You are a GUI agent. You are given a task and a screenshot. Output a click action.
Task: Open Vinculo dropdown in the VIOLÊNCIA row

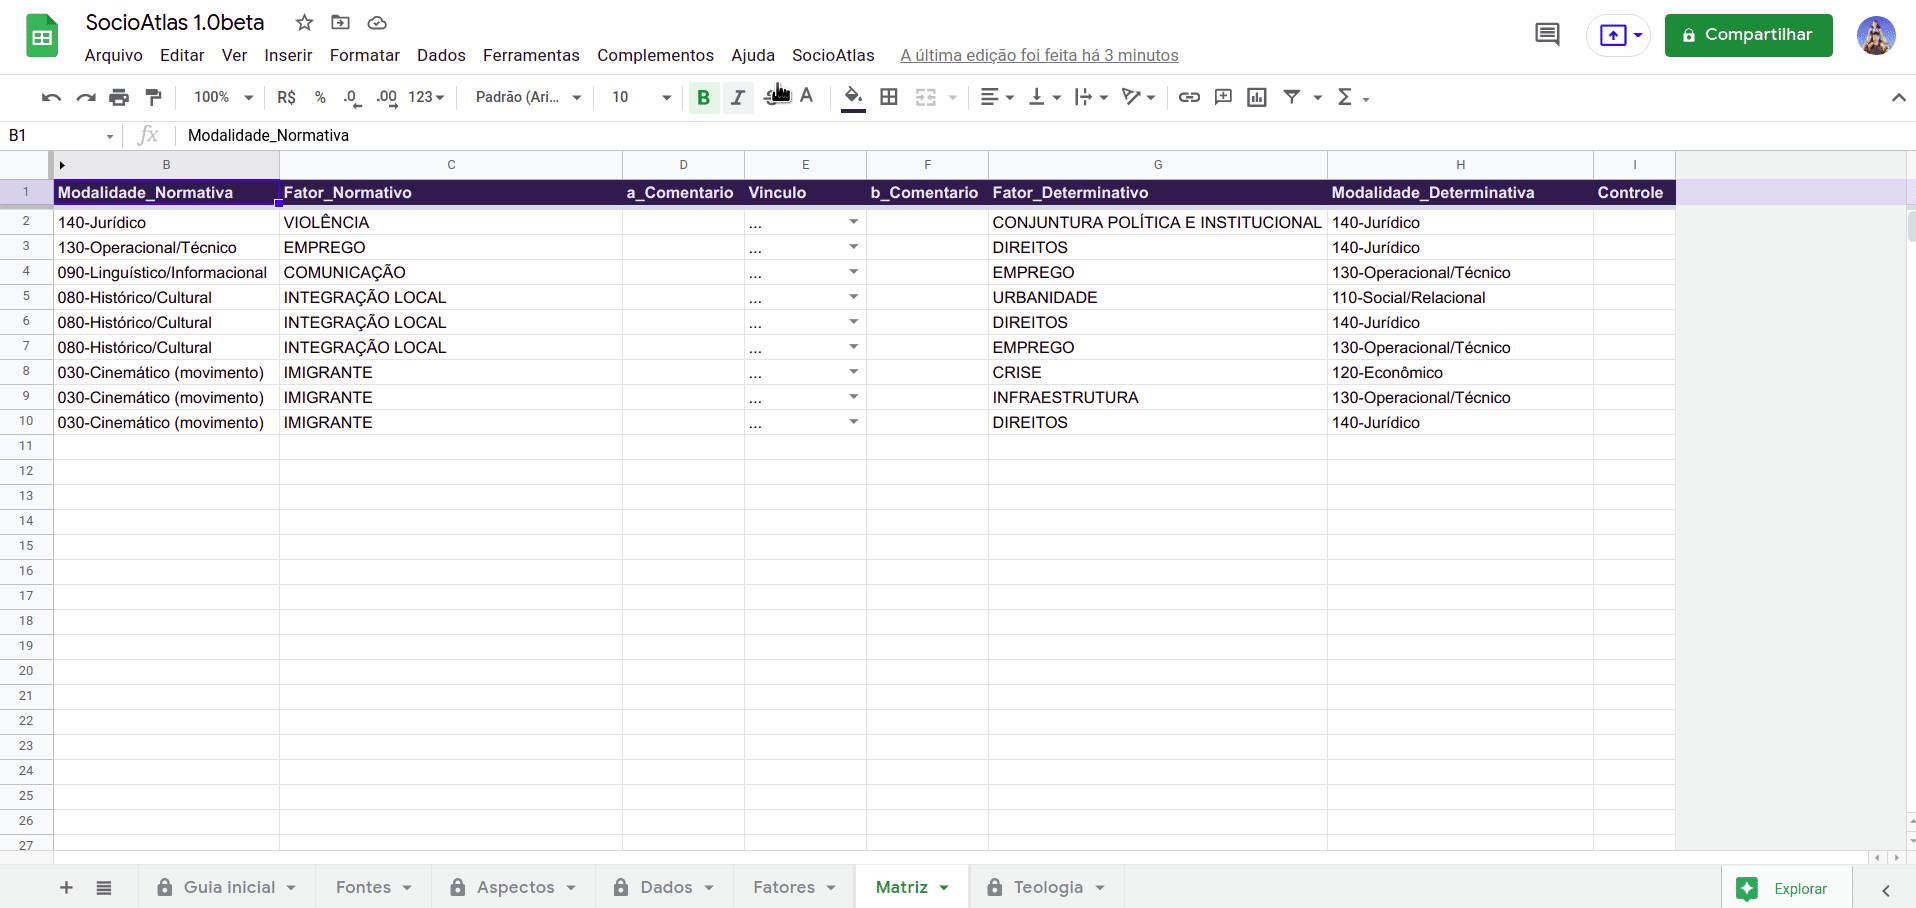coord(853,222)
